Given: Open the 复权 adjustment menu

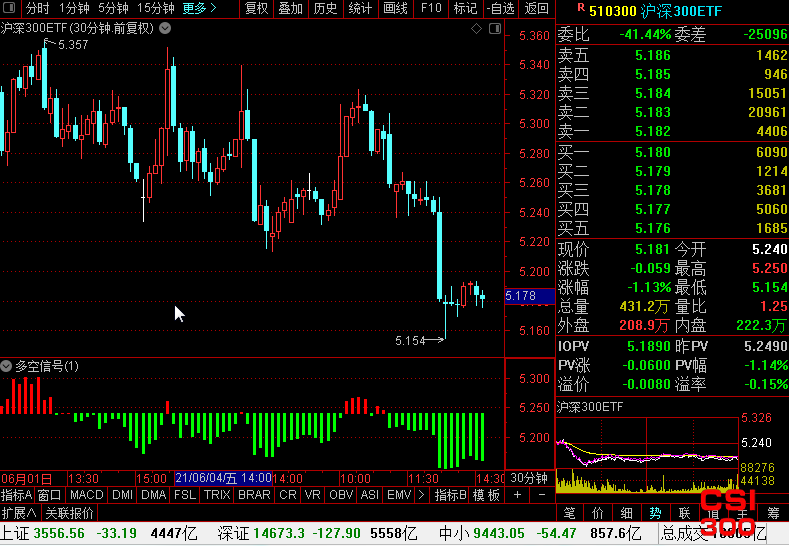Looking at the screenshot, I should tap(257, 8).
